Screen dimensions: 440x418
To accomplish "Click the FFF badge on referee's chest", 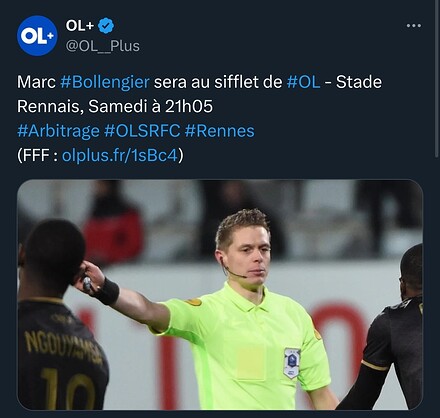I will point(292,363).
